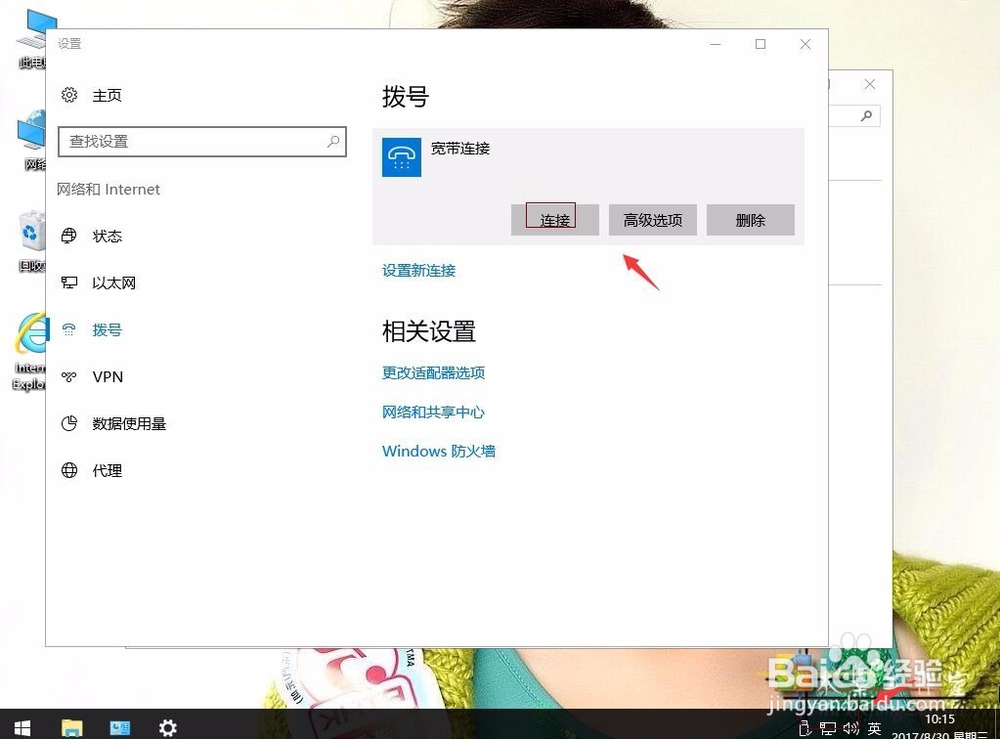Select 拨号 in the settings sidebar
The image size is (1000, 739).
(107, 330)
